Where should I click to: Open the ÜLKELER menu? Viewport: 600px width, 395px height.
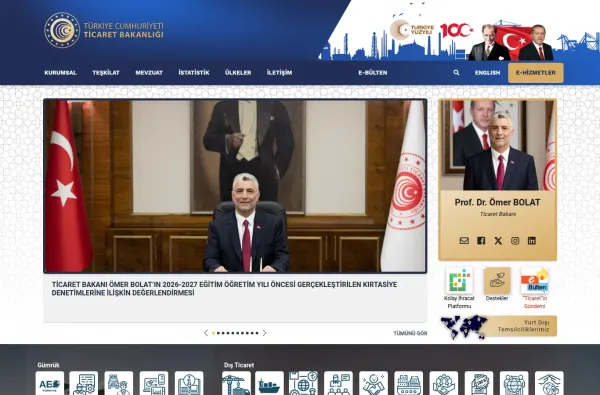point(238,73)
